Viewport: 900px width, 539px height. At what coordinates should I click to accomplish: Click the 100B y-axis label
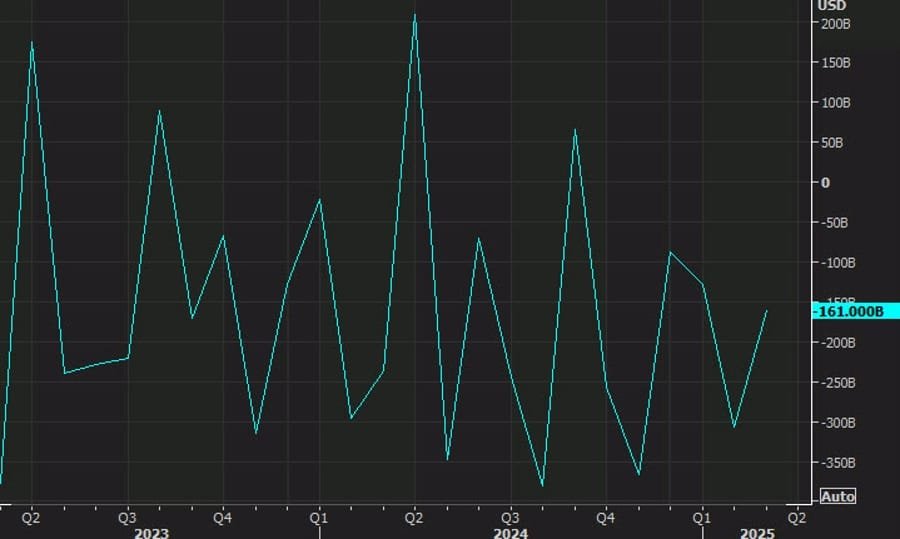(835, 103)
